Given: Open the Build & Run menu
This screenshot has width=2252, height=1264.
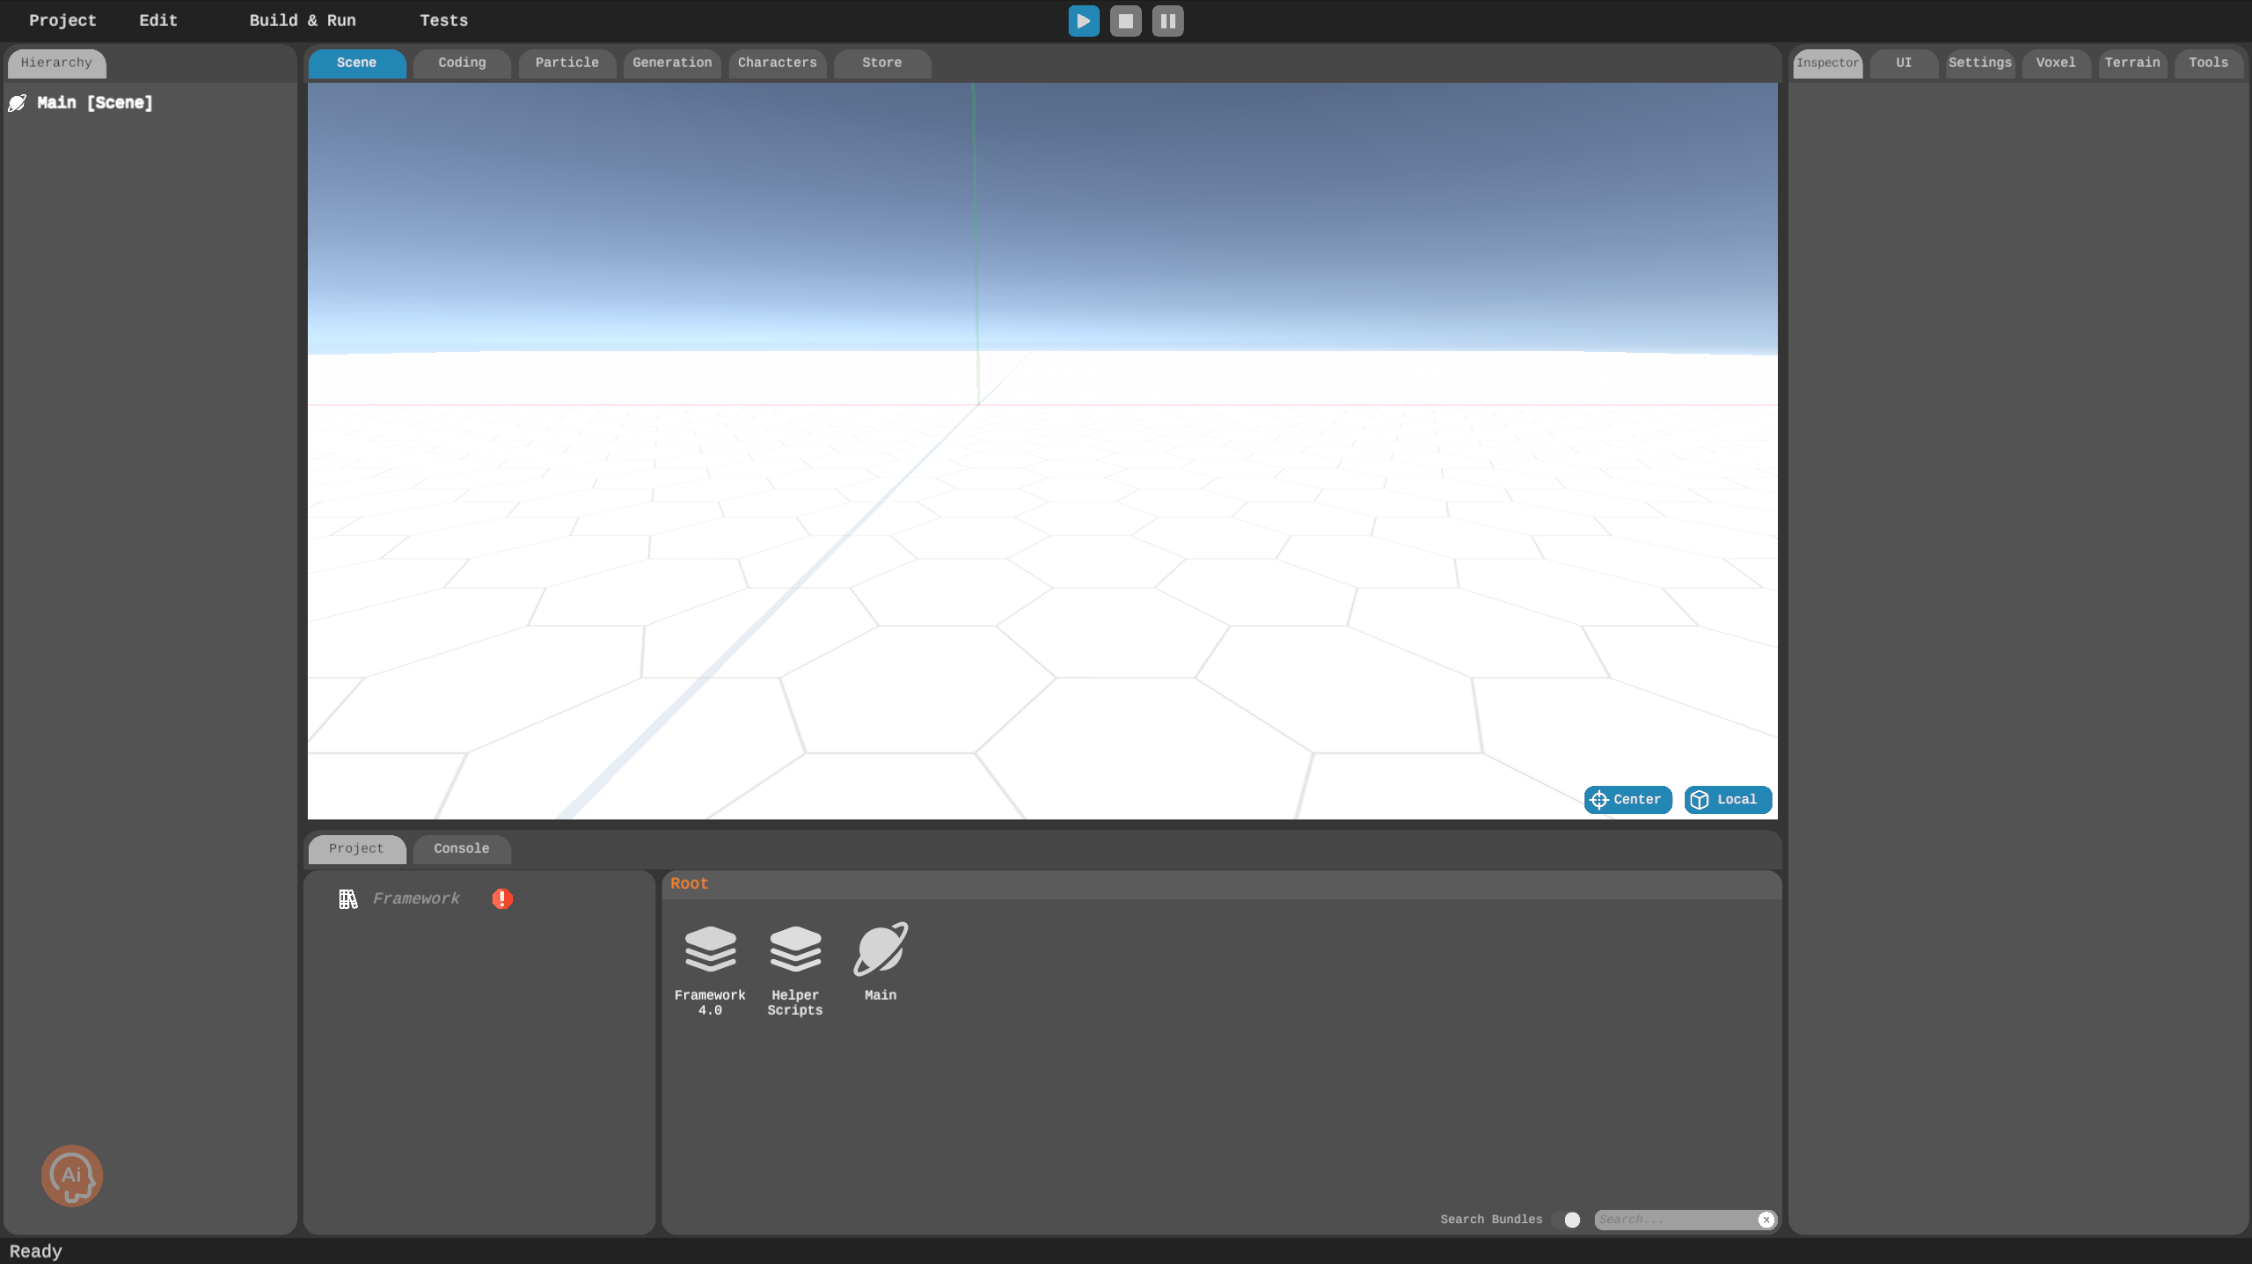Looking at the screenshot, I should click(x=302, y=21).
